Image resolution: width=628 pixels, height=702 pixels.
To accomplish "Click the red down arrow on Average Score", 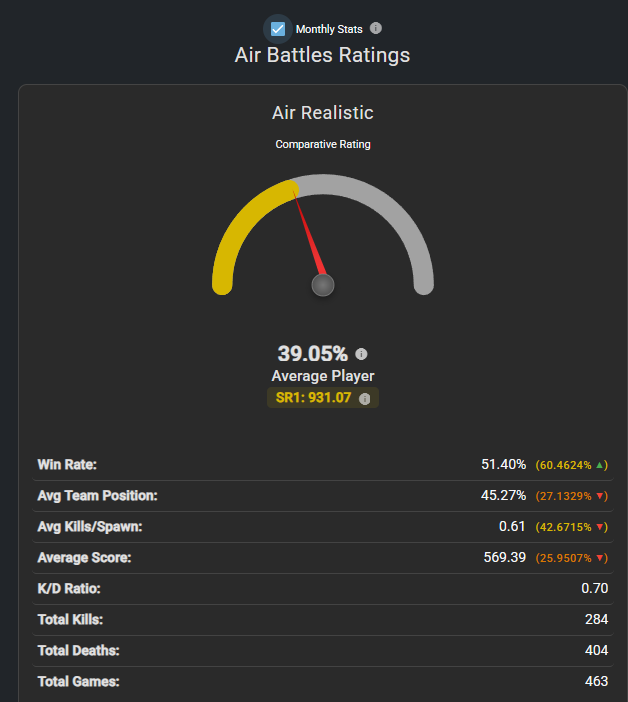I will tap(603, 558).
